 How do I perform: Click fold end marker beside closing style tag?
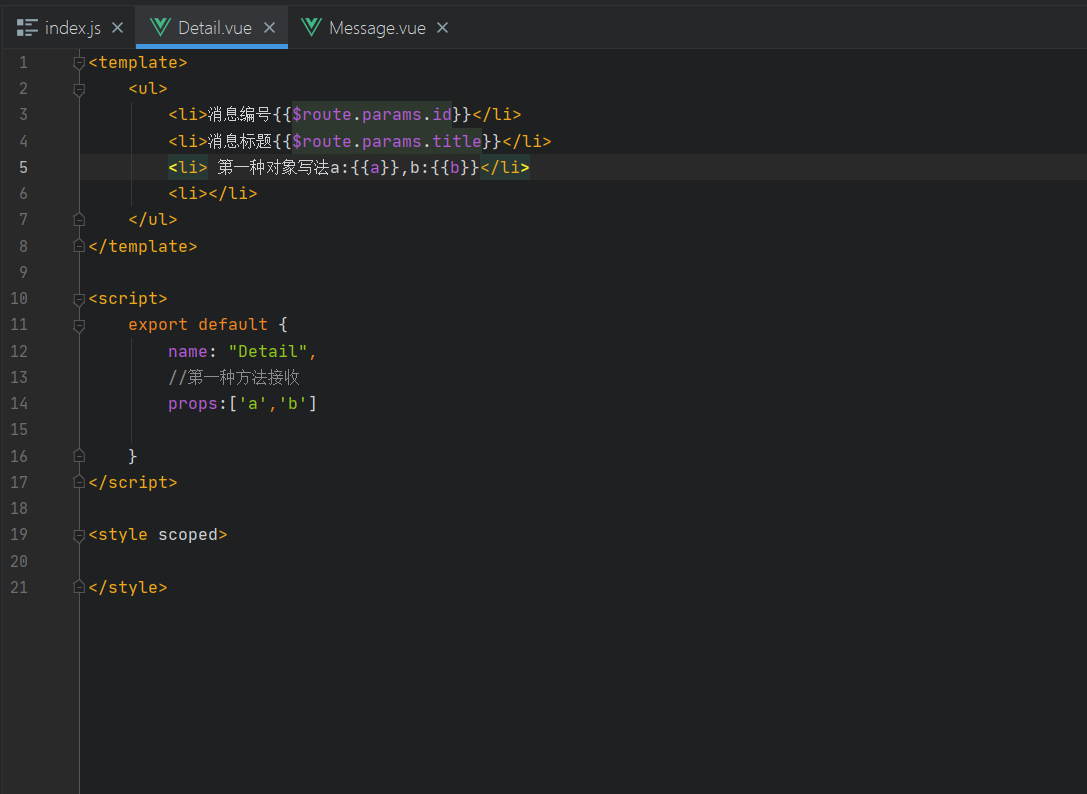coord(80,587)
